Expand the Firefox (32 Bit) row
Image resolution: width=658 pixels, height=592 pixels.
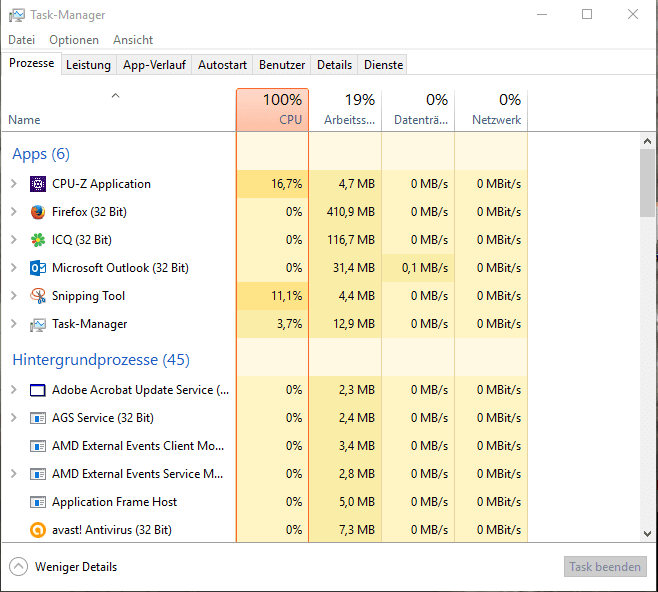[x=14, y=212]
